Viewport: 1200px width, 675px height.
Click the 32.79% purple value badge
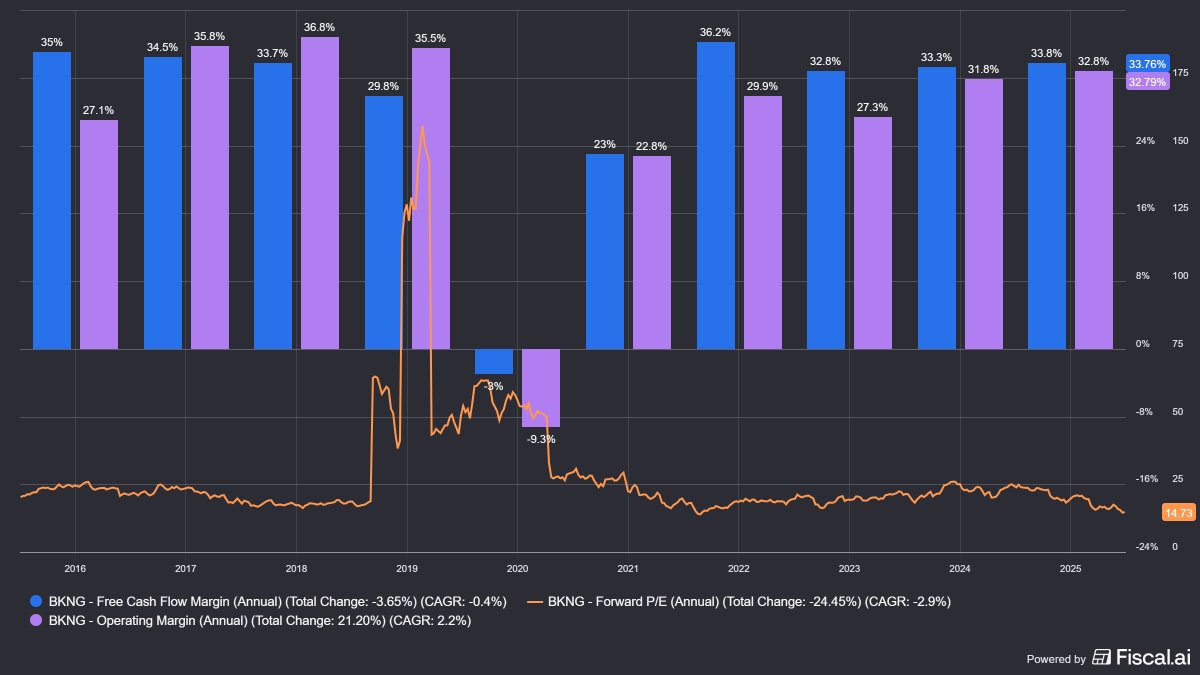1147,82
